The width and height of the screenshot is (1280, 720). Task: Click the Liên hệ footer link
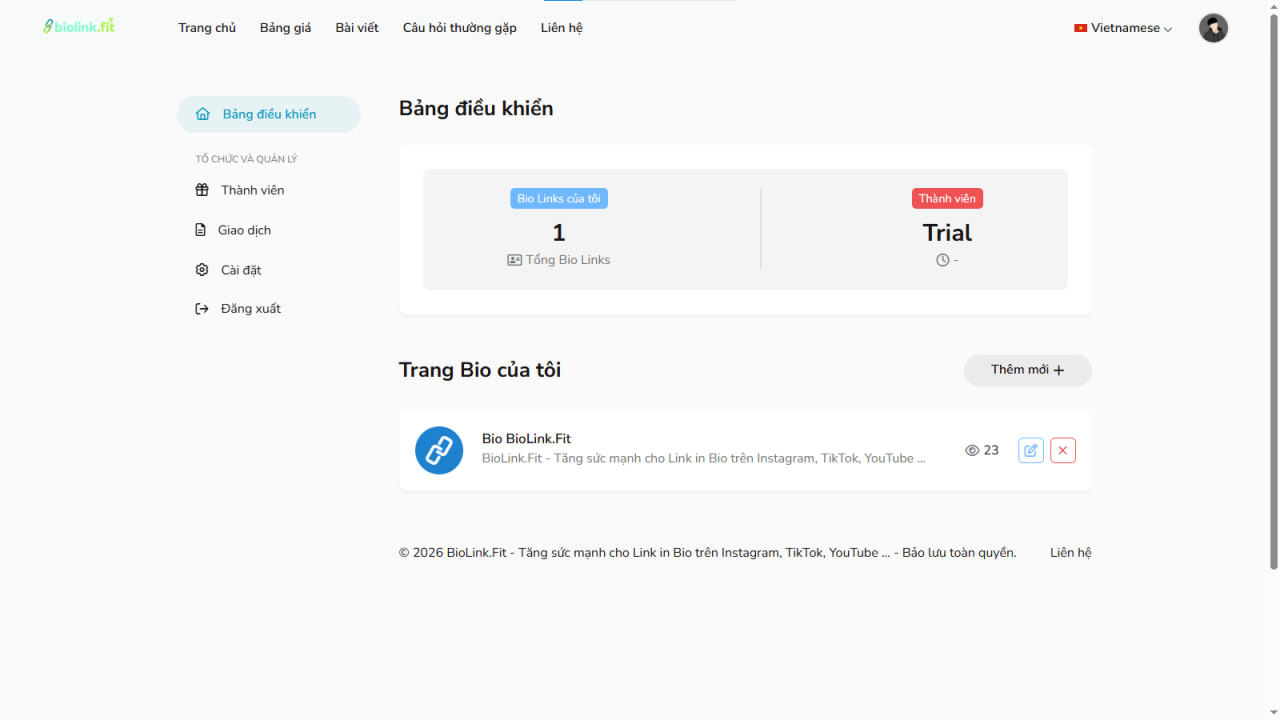click(x=1070, y=553)
